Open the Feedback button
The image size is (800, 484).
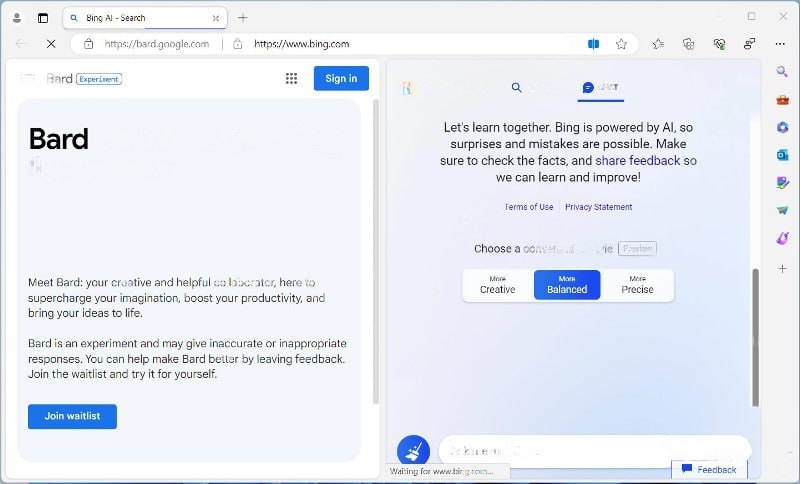709,470
